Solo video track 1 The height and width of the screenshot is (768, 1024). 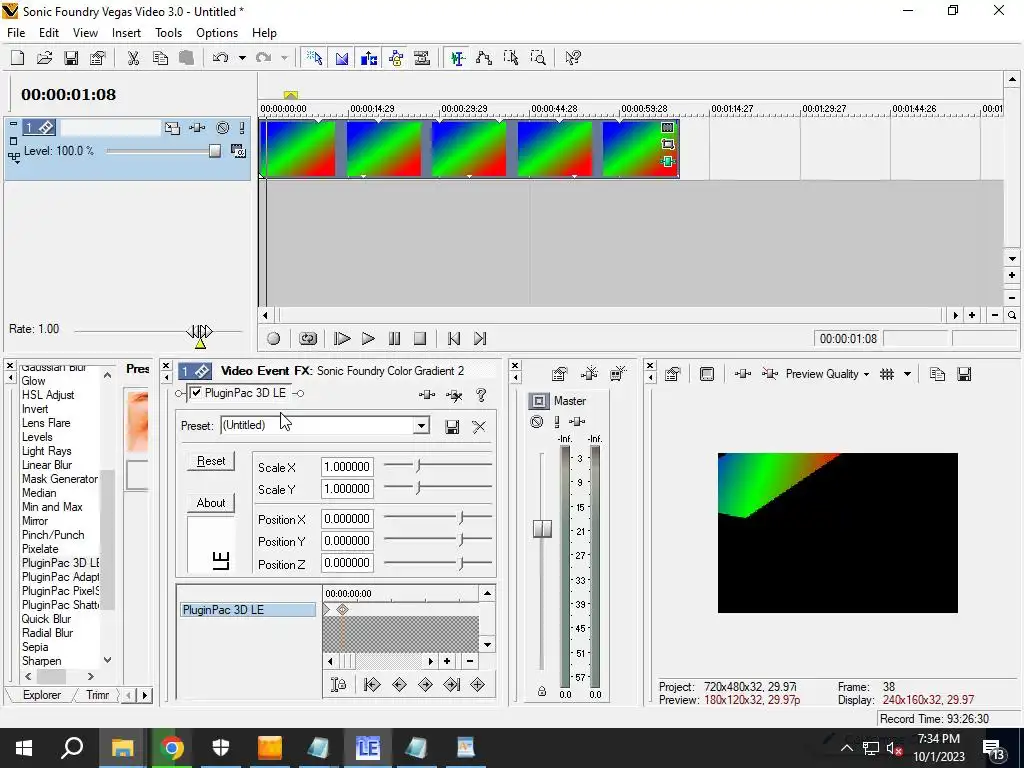pos(242,128)
